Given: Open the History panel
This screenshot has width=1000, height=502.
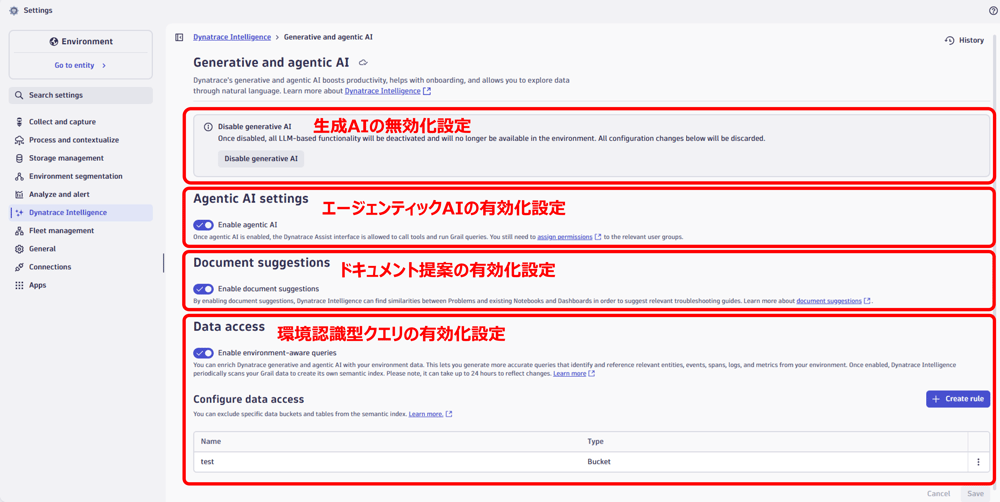Looking at the screenshot, I should [964, 40].
